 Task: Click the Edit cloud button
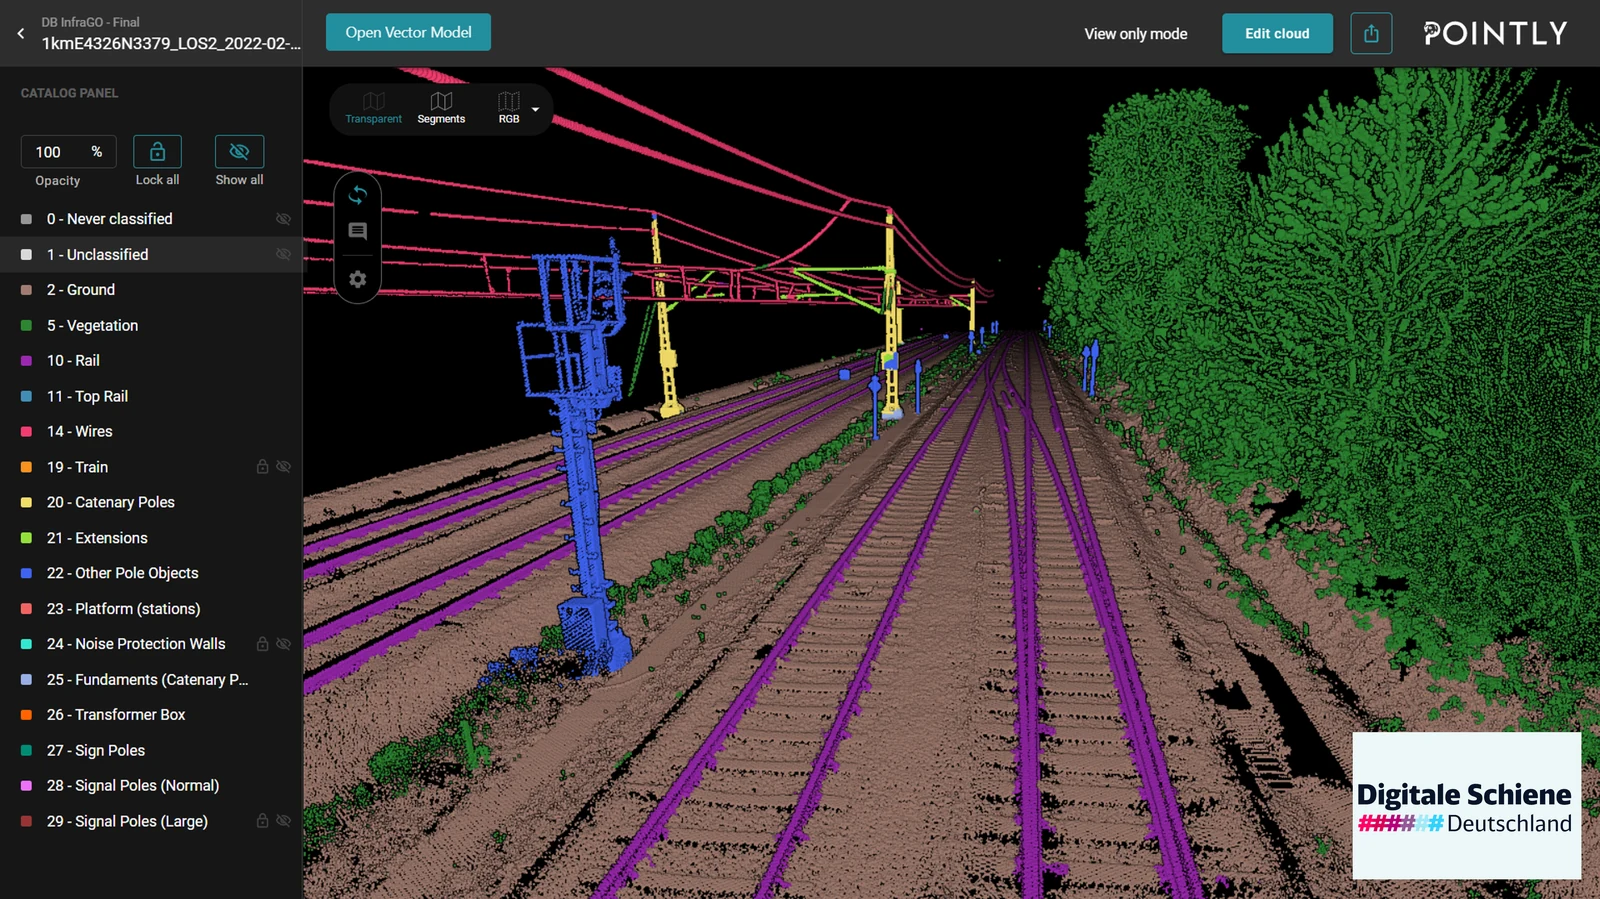pyautogui.click(x=1277, y=33)
